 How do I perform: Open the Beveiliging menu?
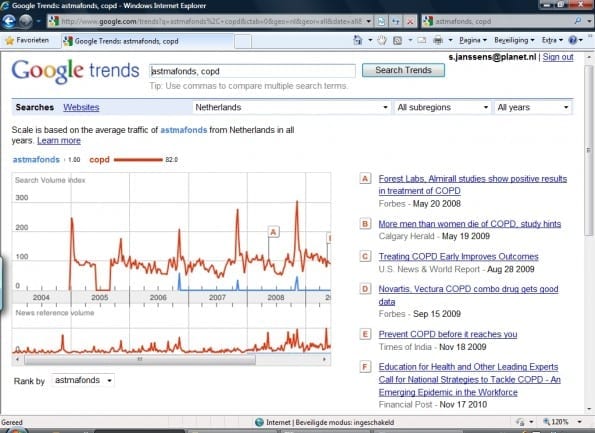pos(514,40)
